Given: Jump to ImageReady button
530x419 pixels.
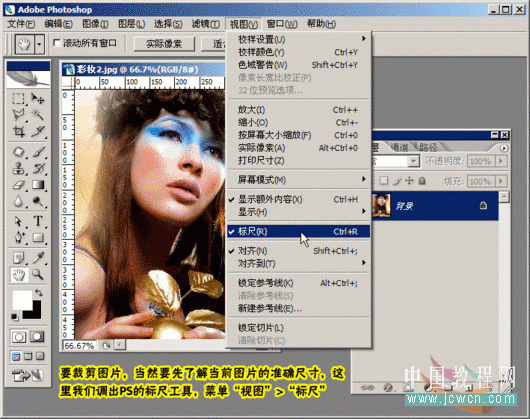Looking at the screenshot, I should pos(27,375).
